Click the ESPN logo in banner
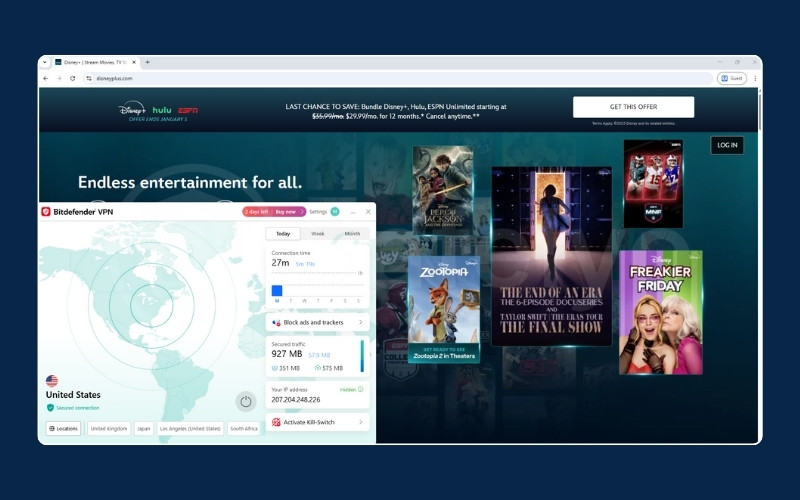The image size is (800, 500). tap(188, 110)
